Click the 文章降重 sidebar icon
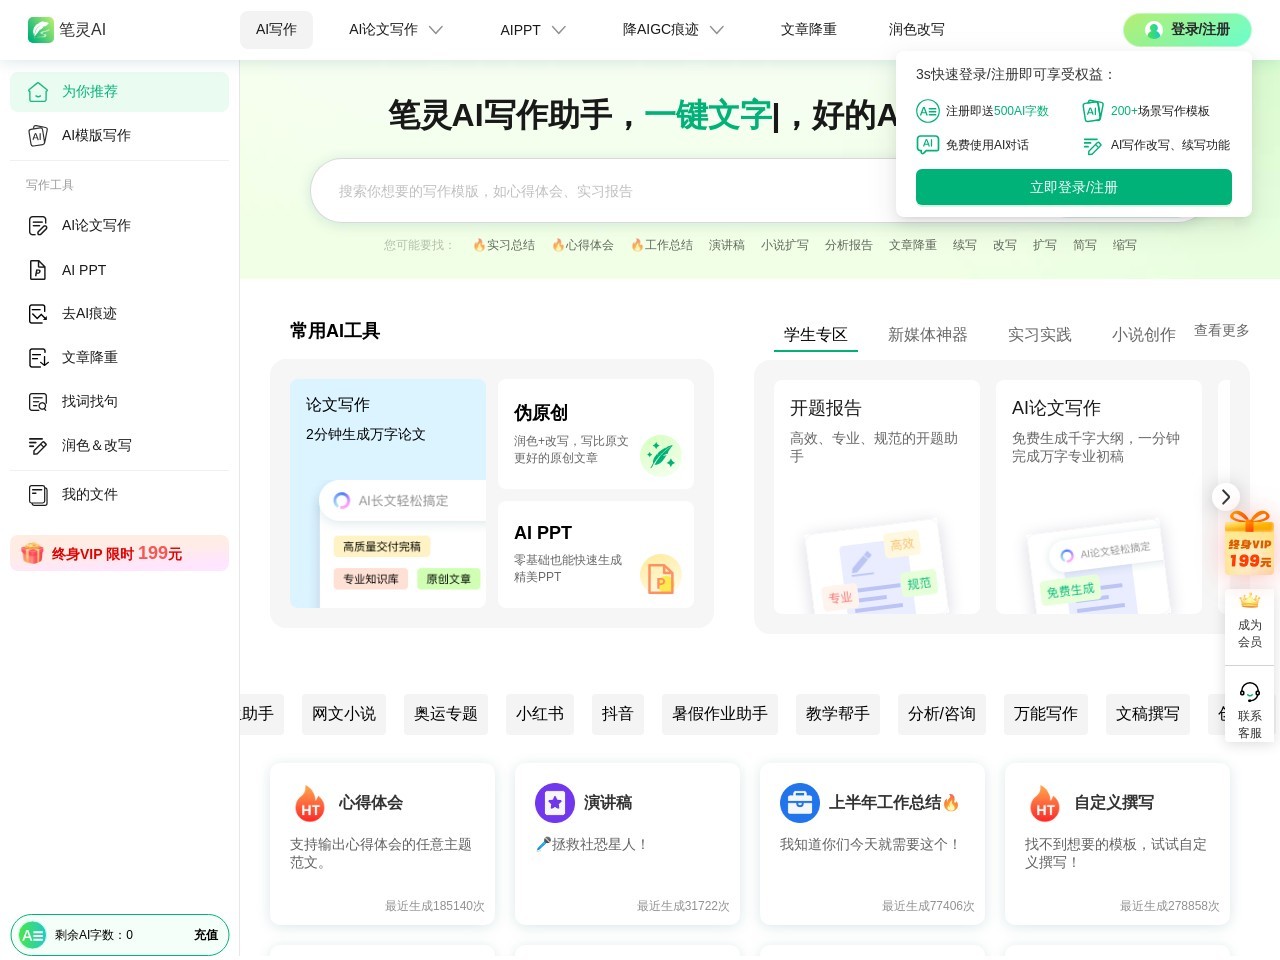Viewport: 1280px width, 960px height. click(x=38, y=358)
